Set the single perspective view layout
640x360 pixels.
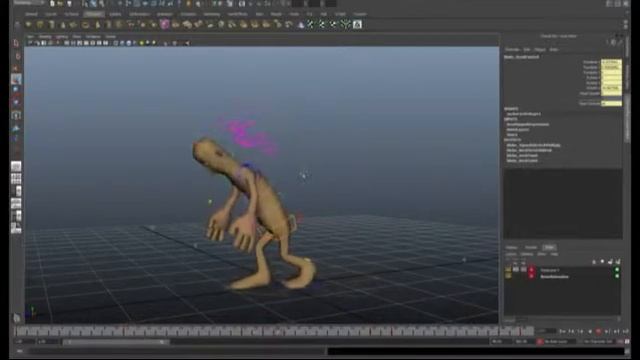[x=16, y=166]
